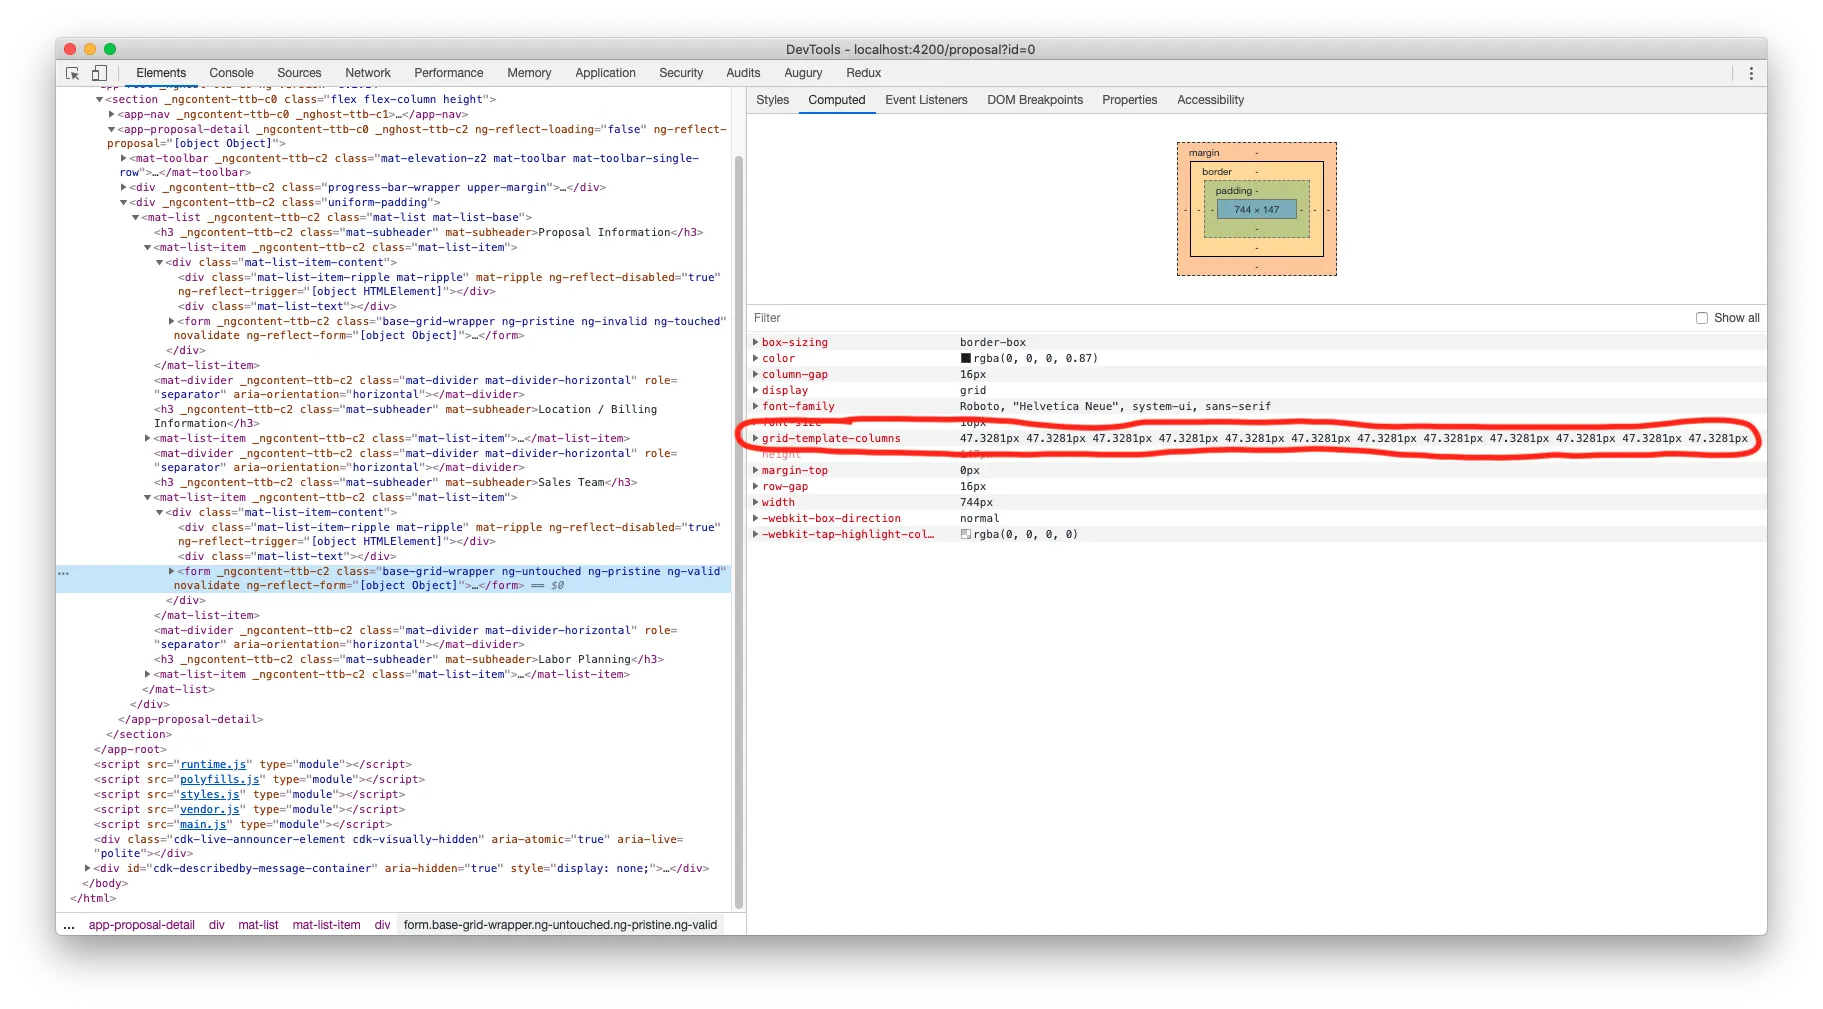The width and height of the screenshot is (1823, 1009).
Task: Expand the box-sizing computed property
Action: point(755,342)
